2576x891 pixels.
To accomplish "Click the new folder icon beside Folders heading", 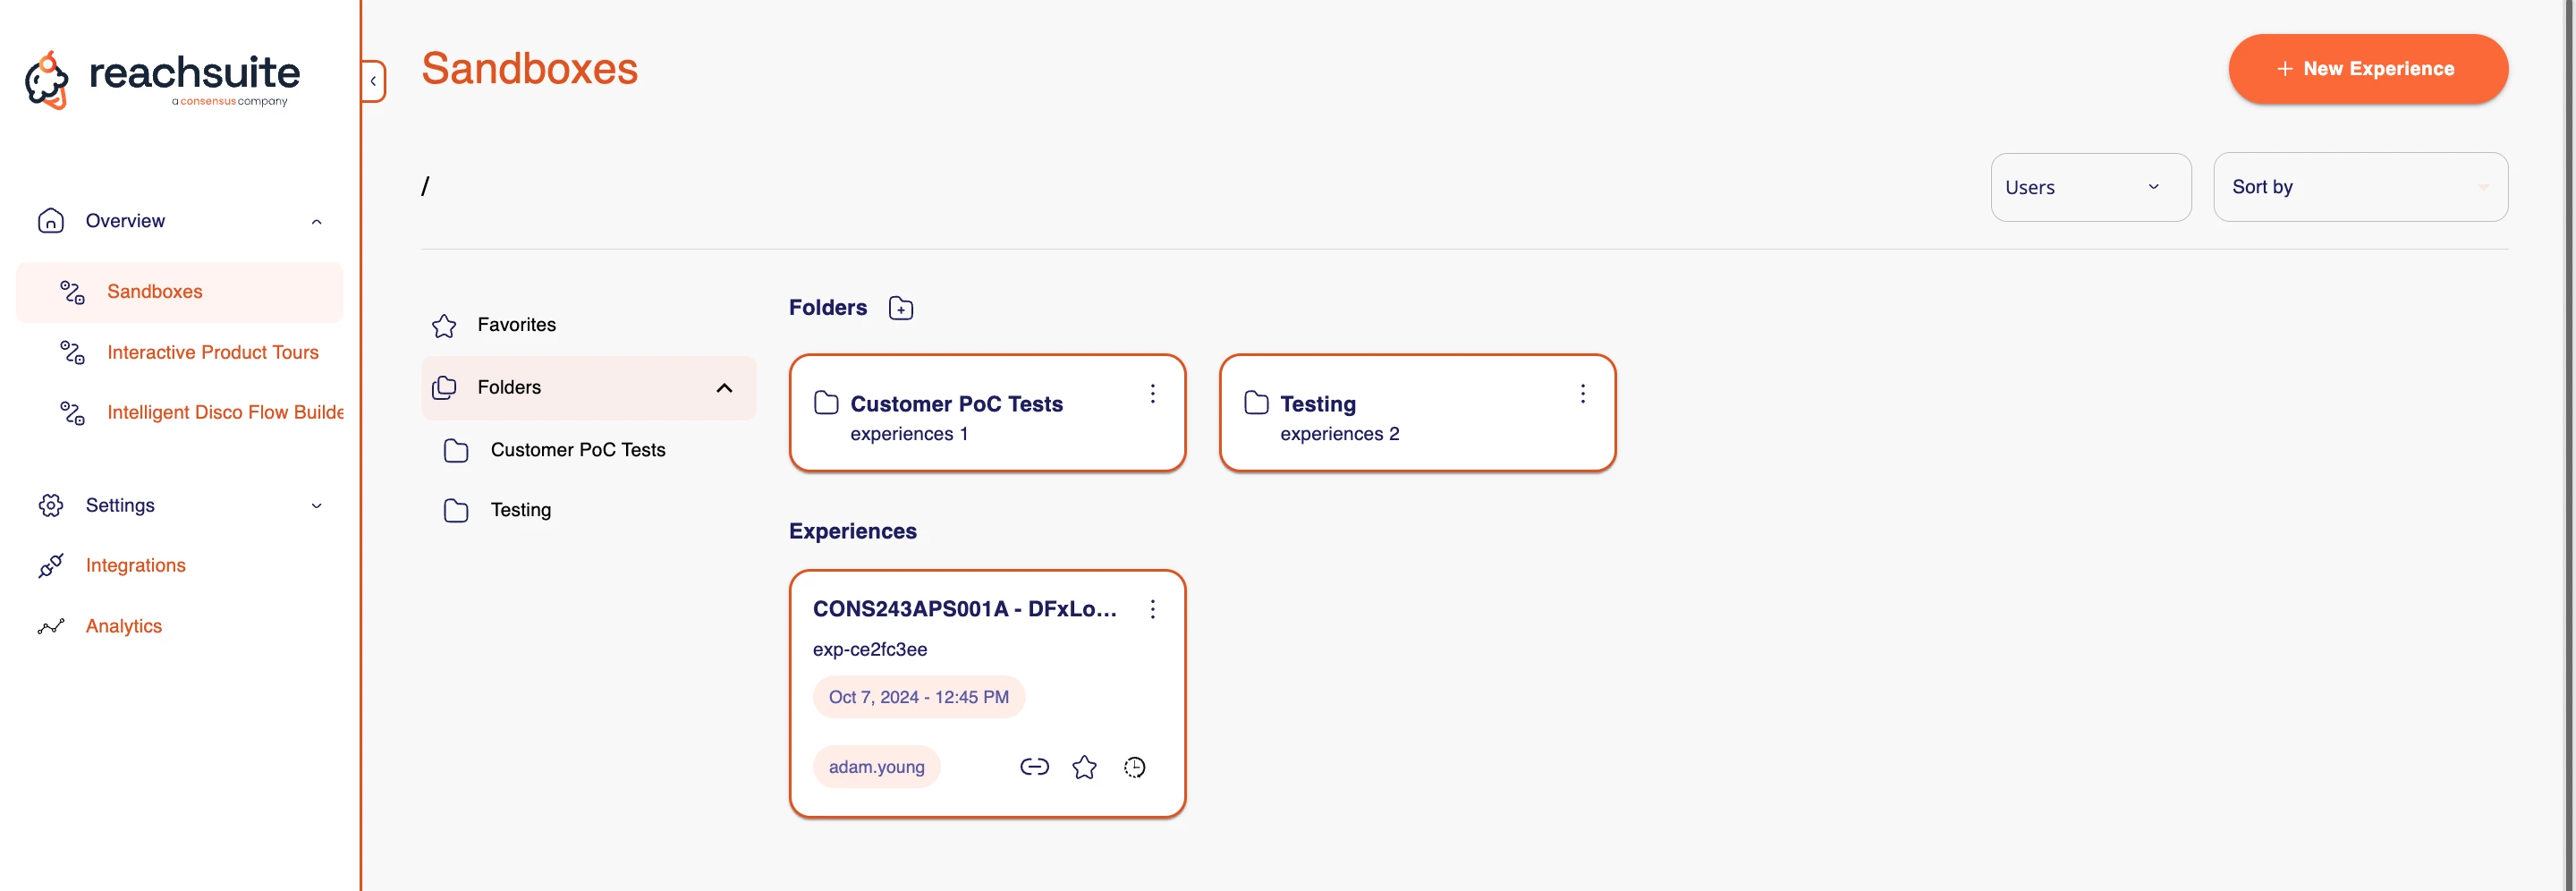I will pos(900,308).
